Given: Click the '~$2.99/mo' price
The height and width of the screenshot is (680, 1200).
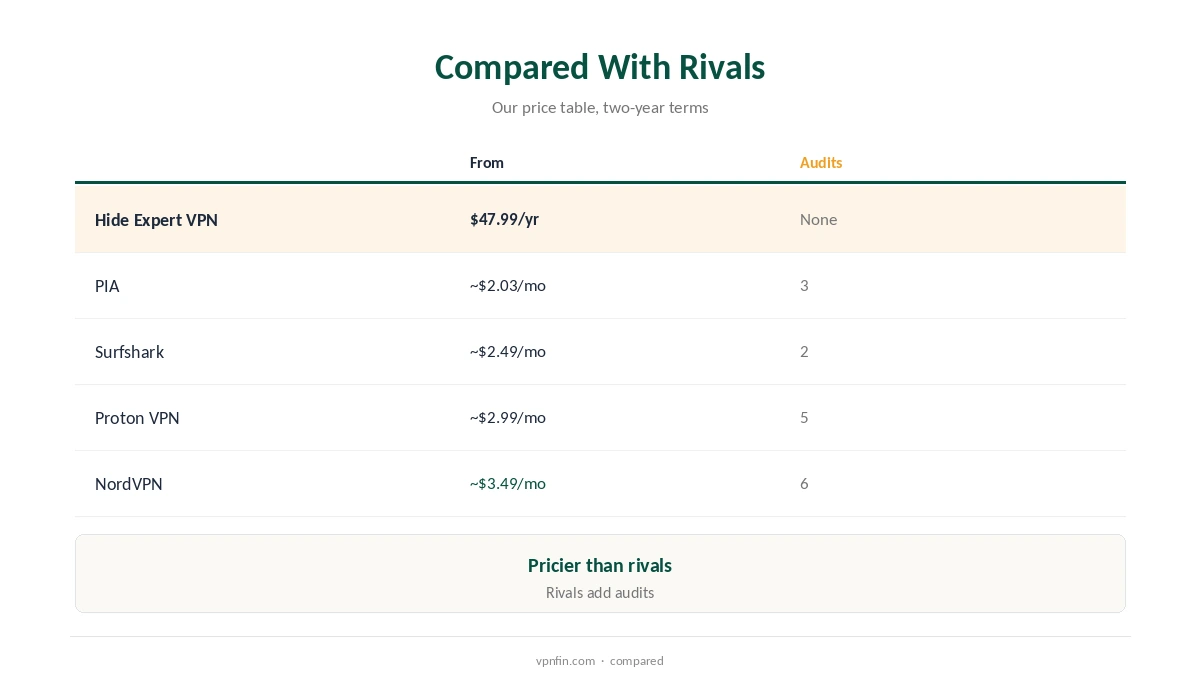Looking at the screenshot, I should click(x=508, y=417).
